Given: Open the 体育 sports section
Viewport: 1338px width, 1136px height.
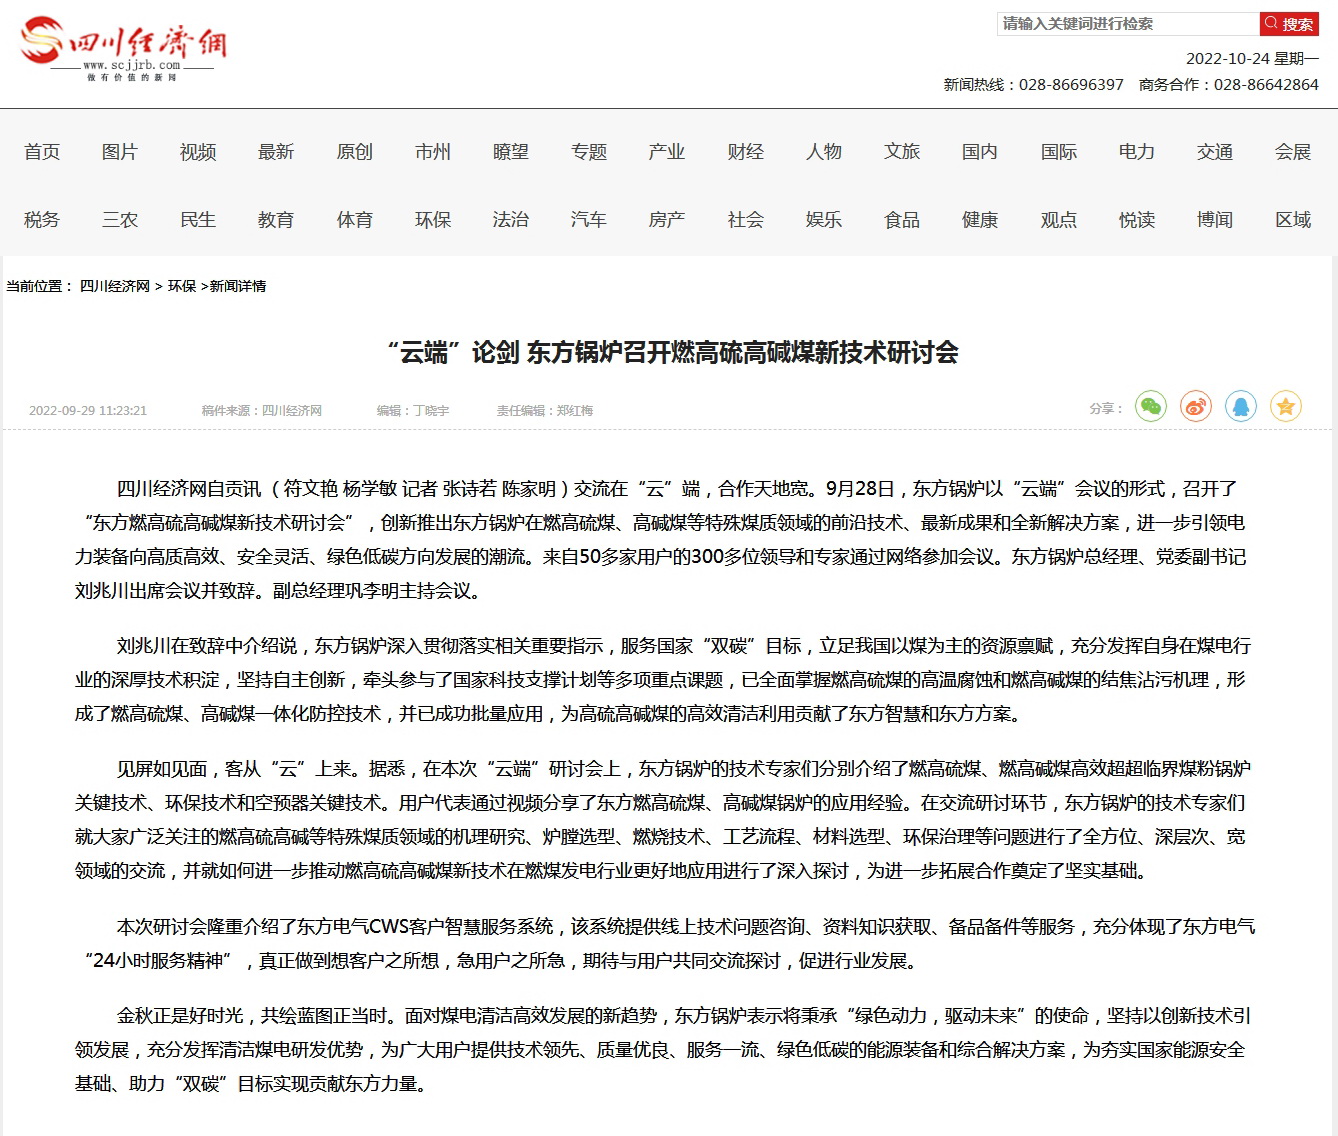Looking at the screenshot, I should [x=355, y=220].
